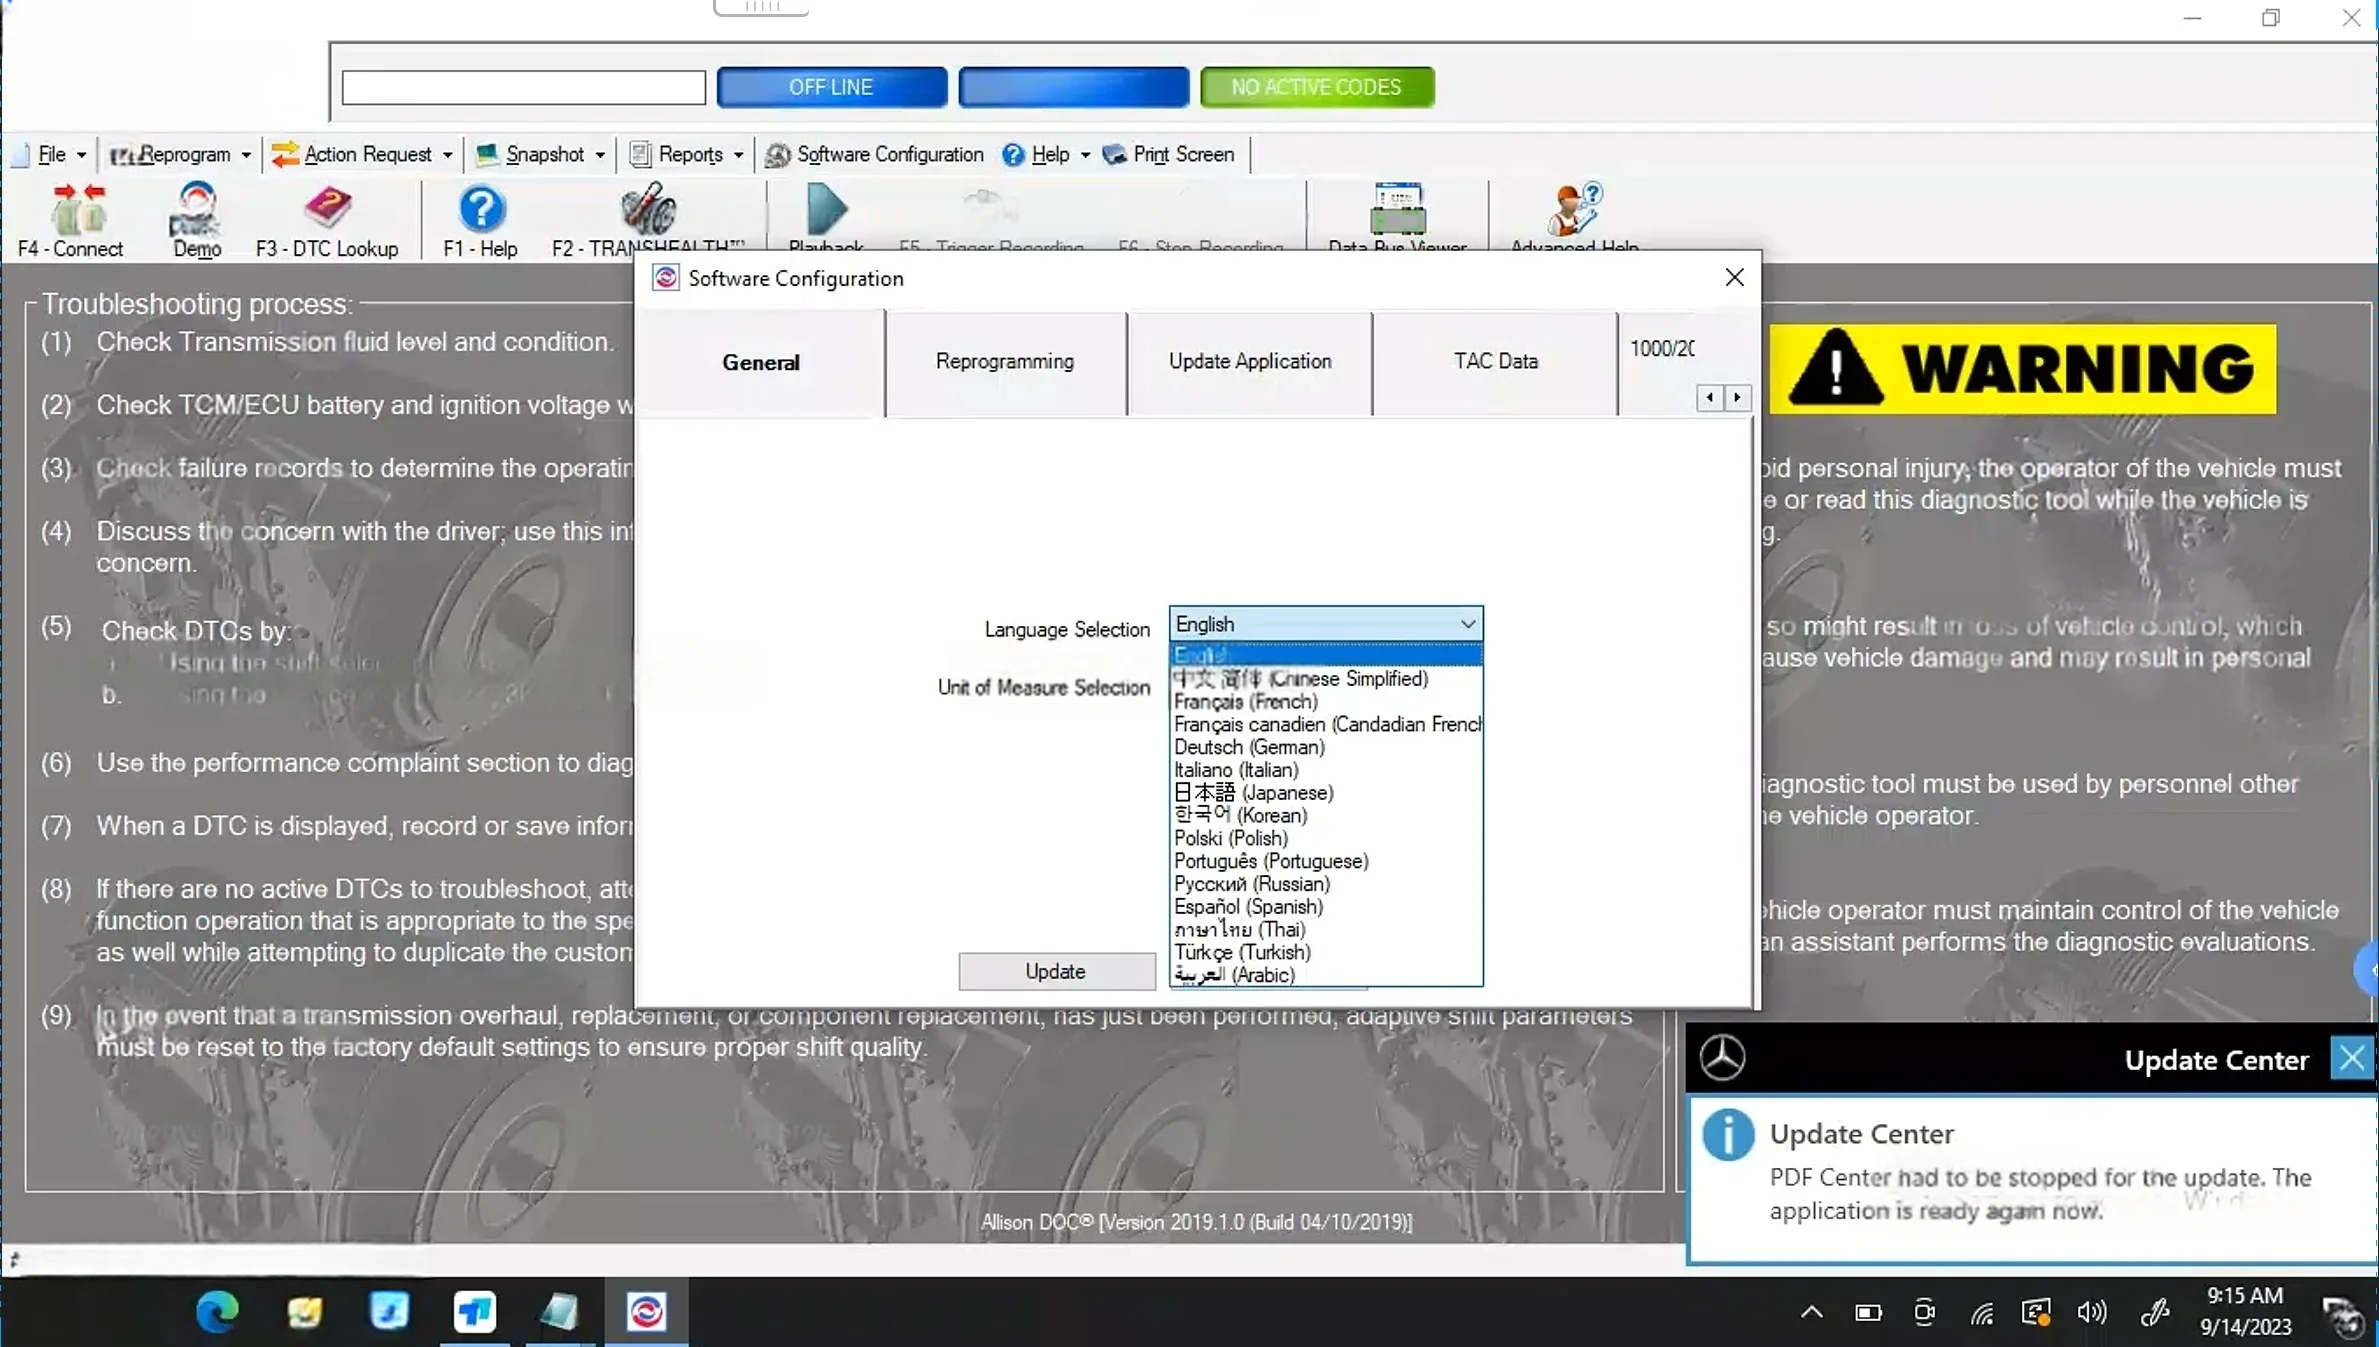Select Português (Portuguese) option
The height and width of the screenshot is (1347, 2379).
[1326, 862]
